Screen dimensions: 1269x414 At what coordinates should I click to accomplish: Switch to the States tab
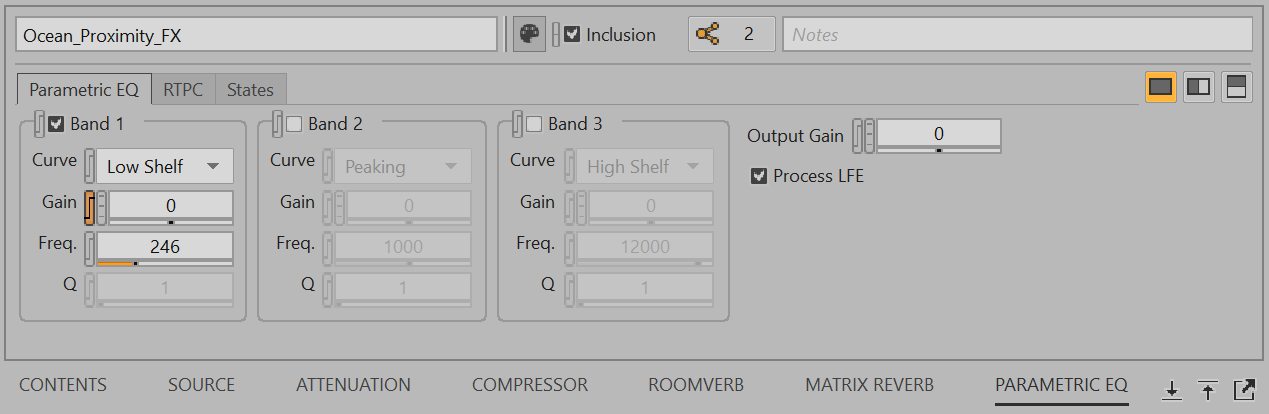click(250, 90)
